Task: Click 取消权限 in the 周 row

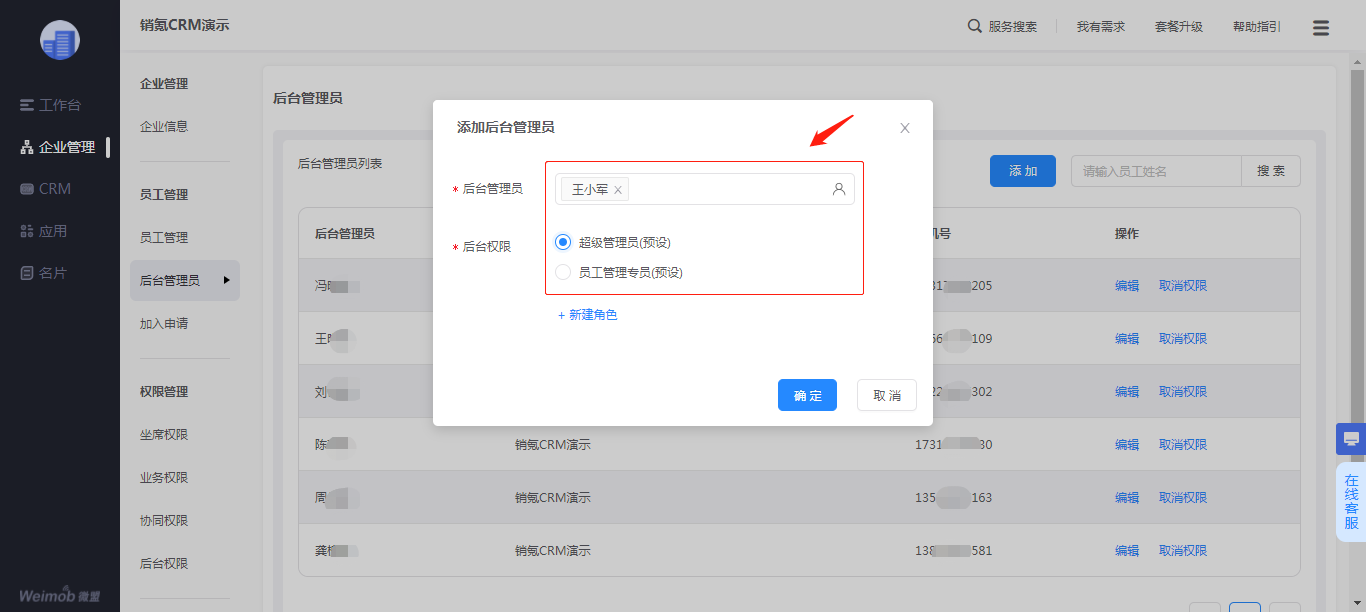Action: [1183, 498]
